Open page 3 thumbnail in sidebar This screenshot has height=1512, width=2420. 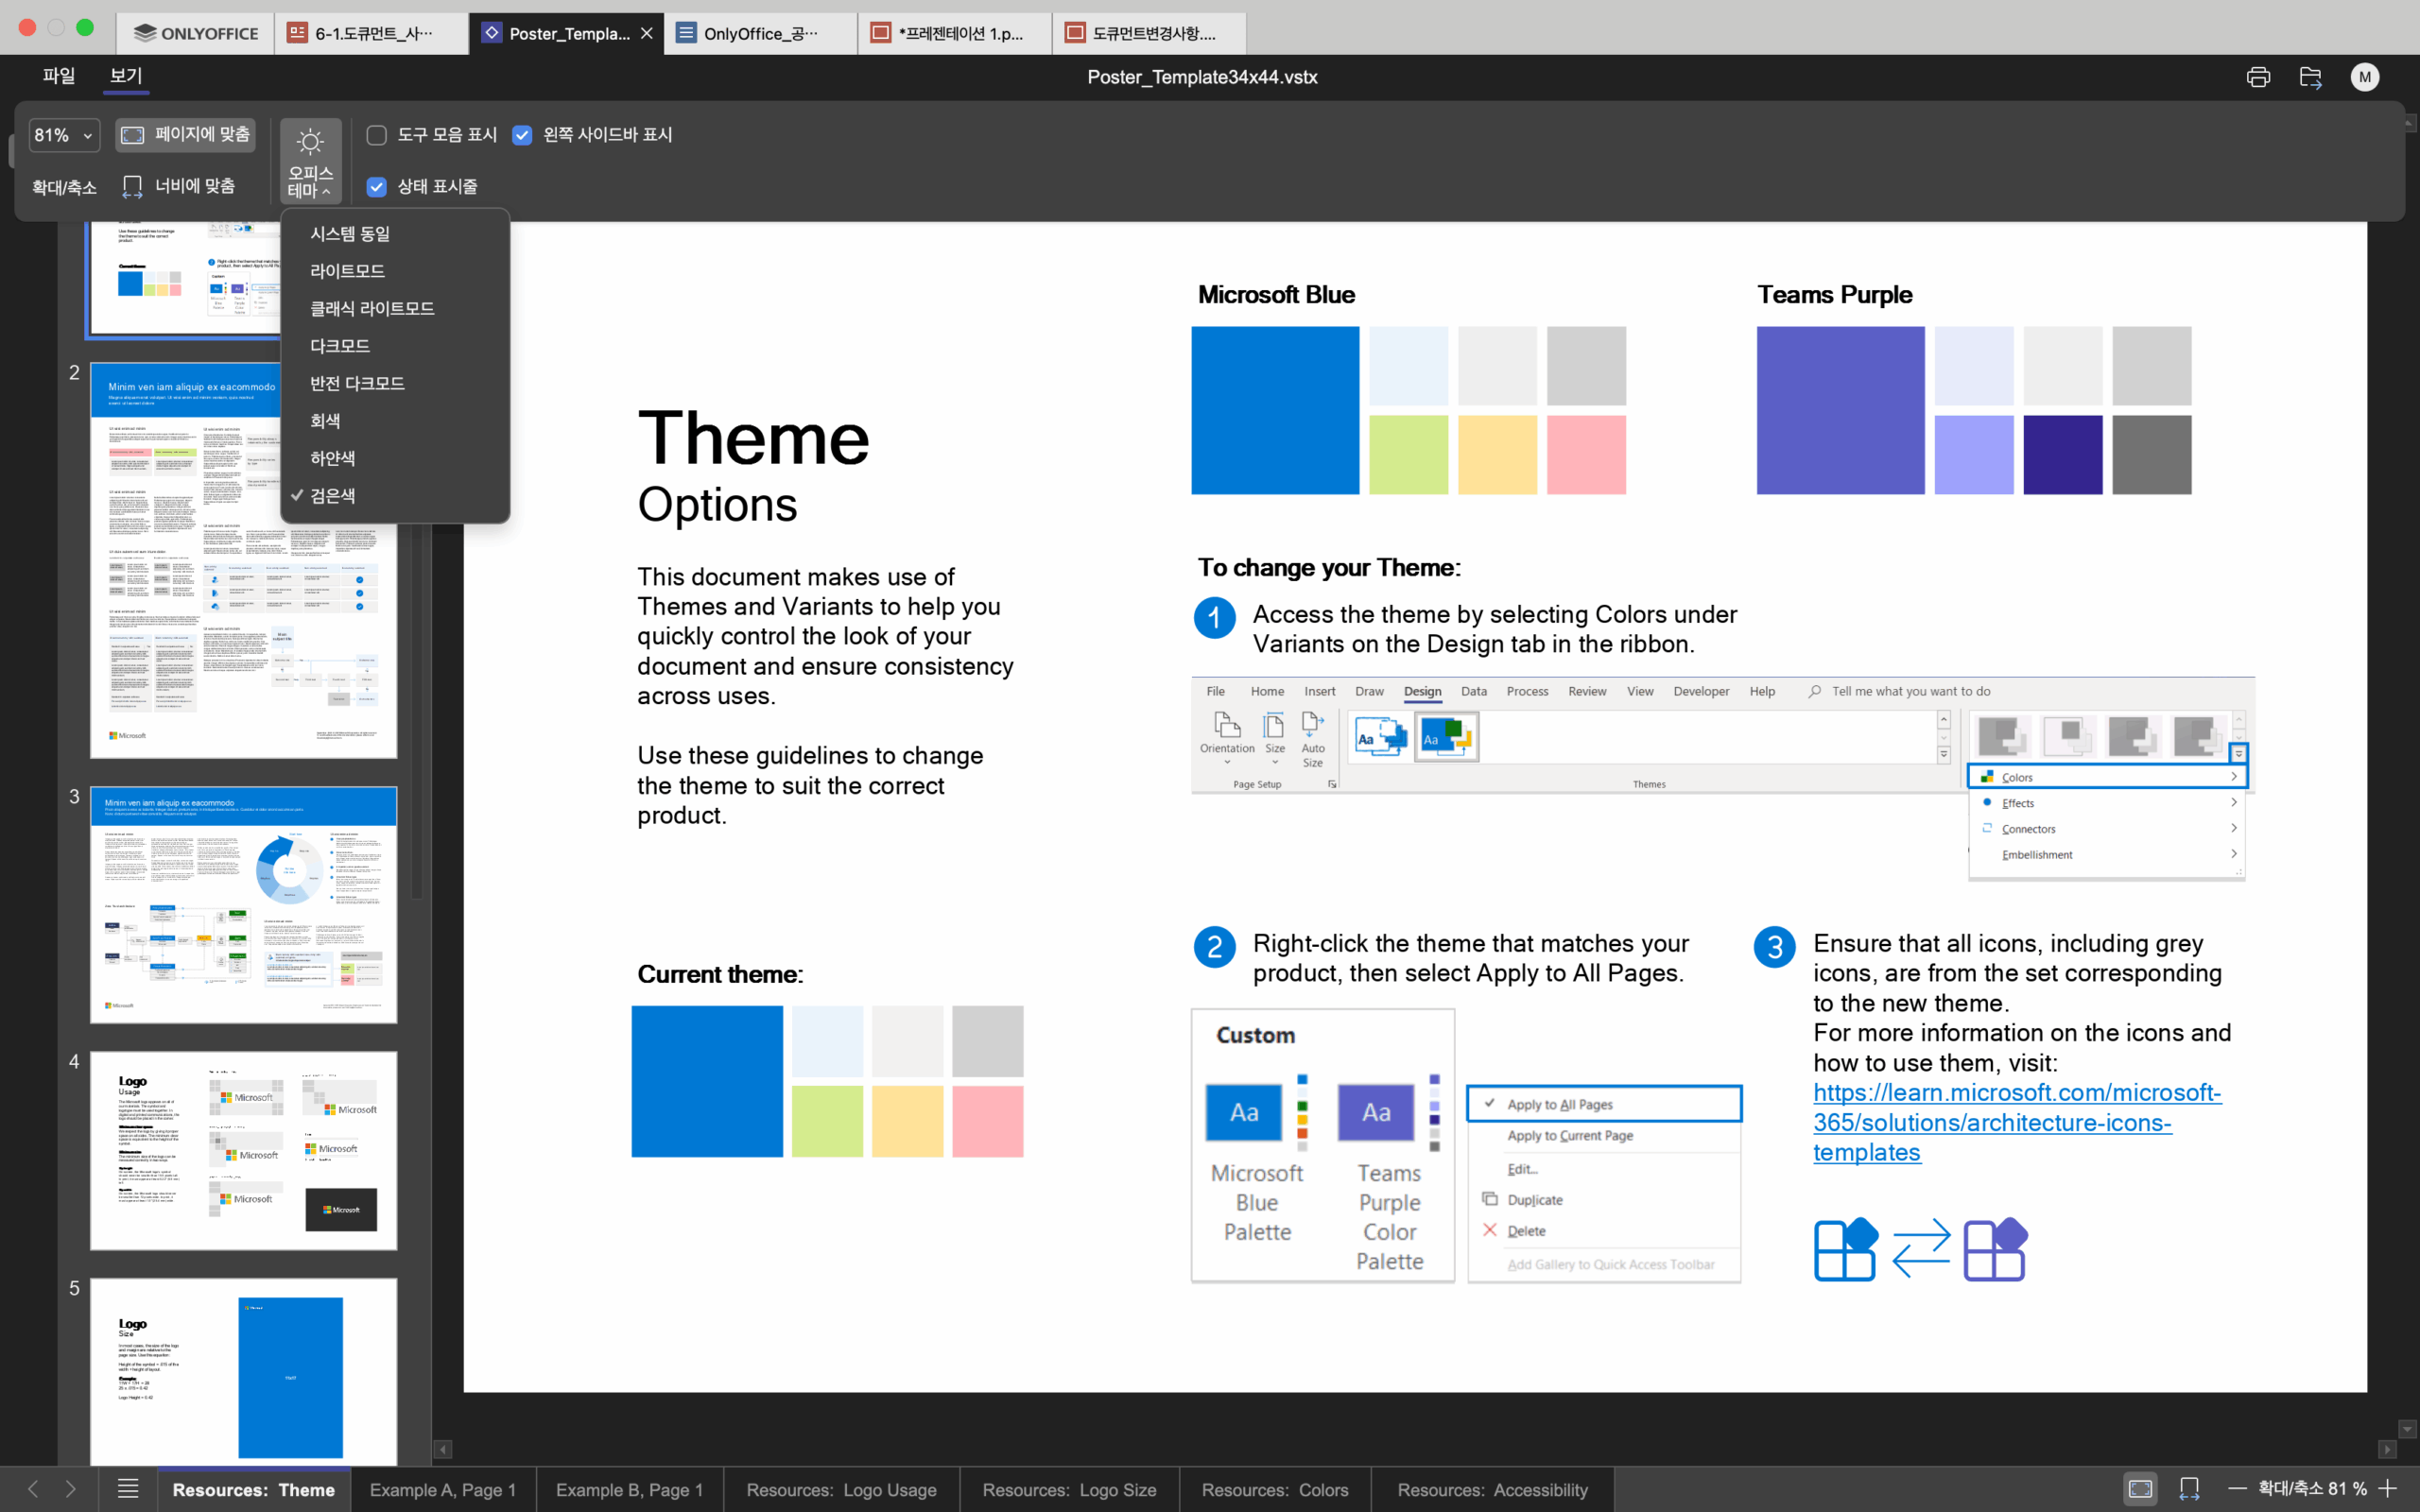pos(243,904)
